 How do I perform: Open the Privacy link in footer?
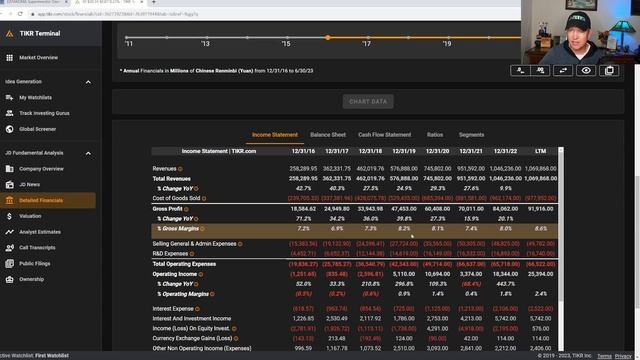(623, 356)
